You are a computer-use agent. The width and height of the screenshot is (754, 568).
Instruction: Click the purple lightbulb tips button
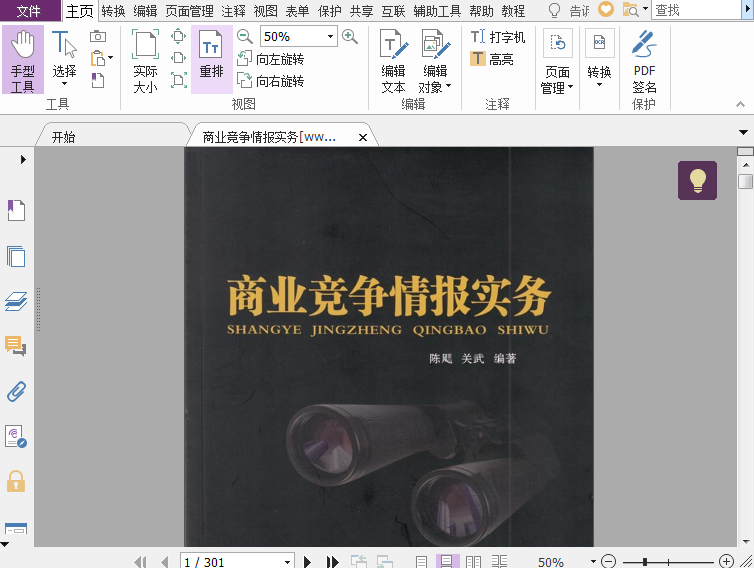(x=697, y=180)
